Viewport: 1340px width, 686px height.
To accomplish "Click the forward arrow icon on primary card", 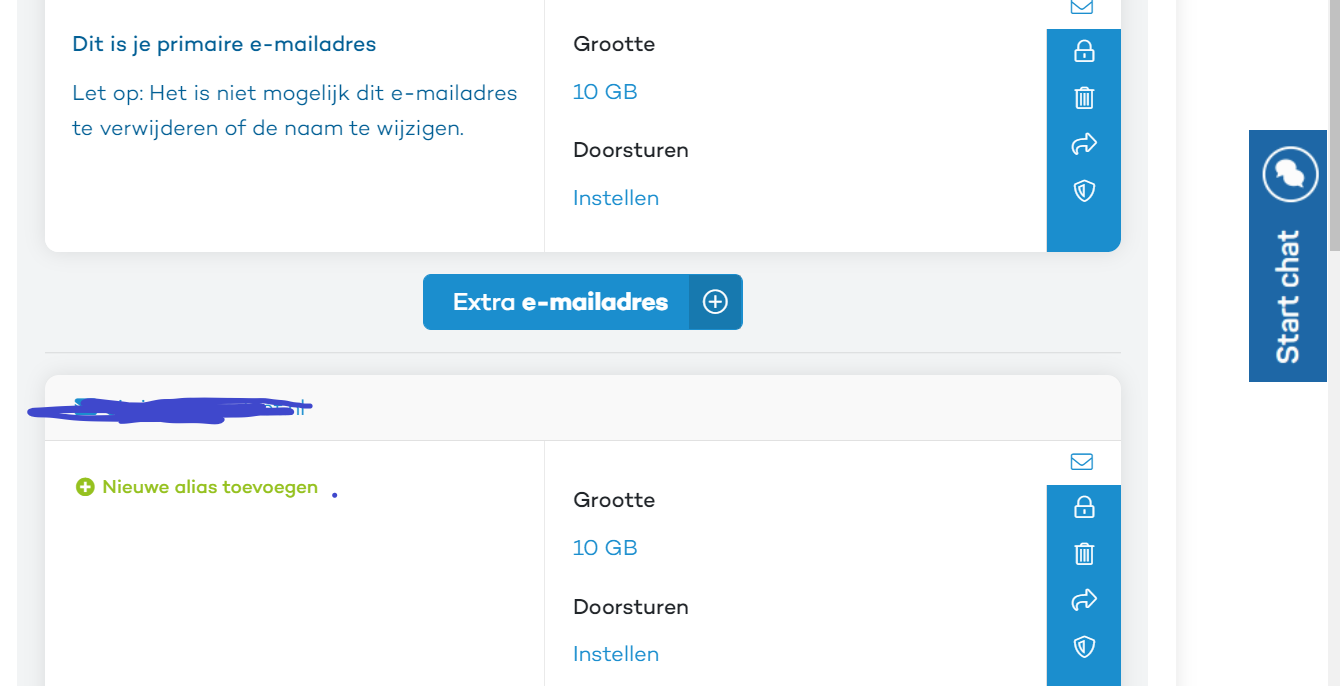I will (1084, 144).
